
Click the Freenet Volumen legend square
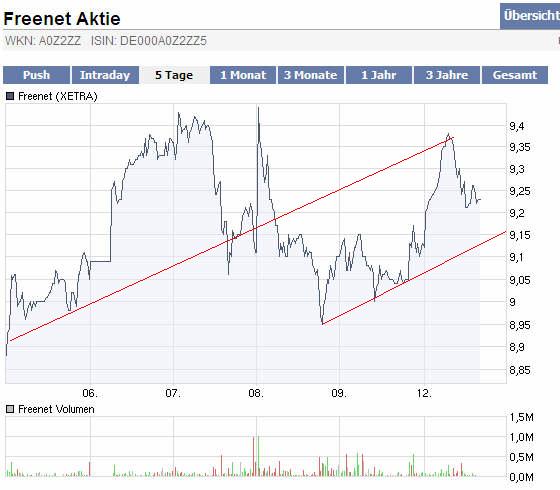[10, 409]
